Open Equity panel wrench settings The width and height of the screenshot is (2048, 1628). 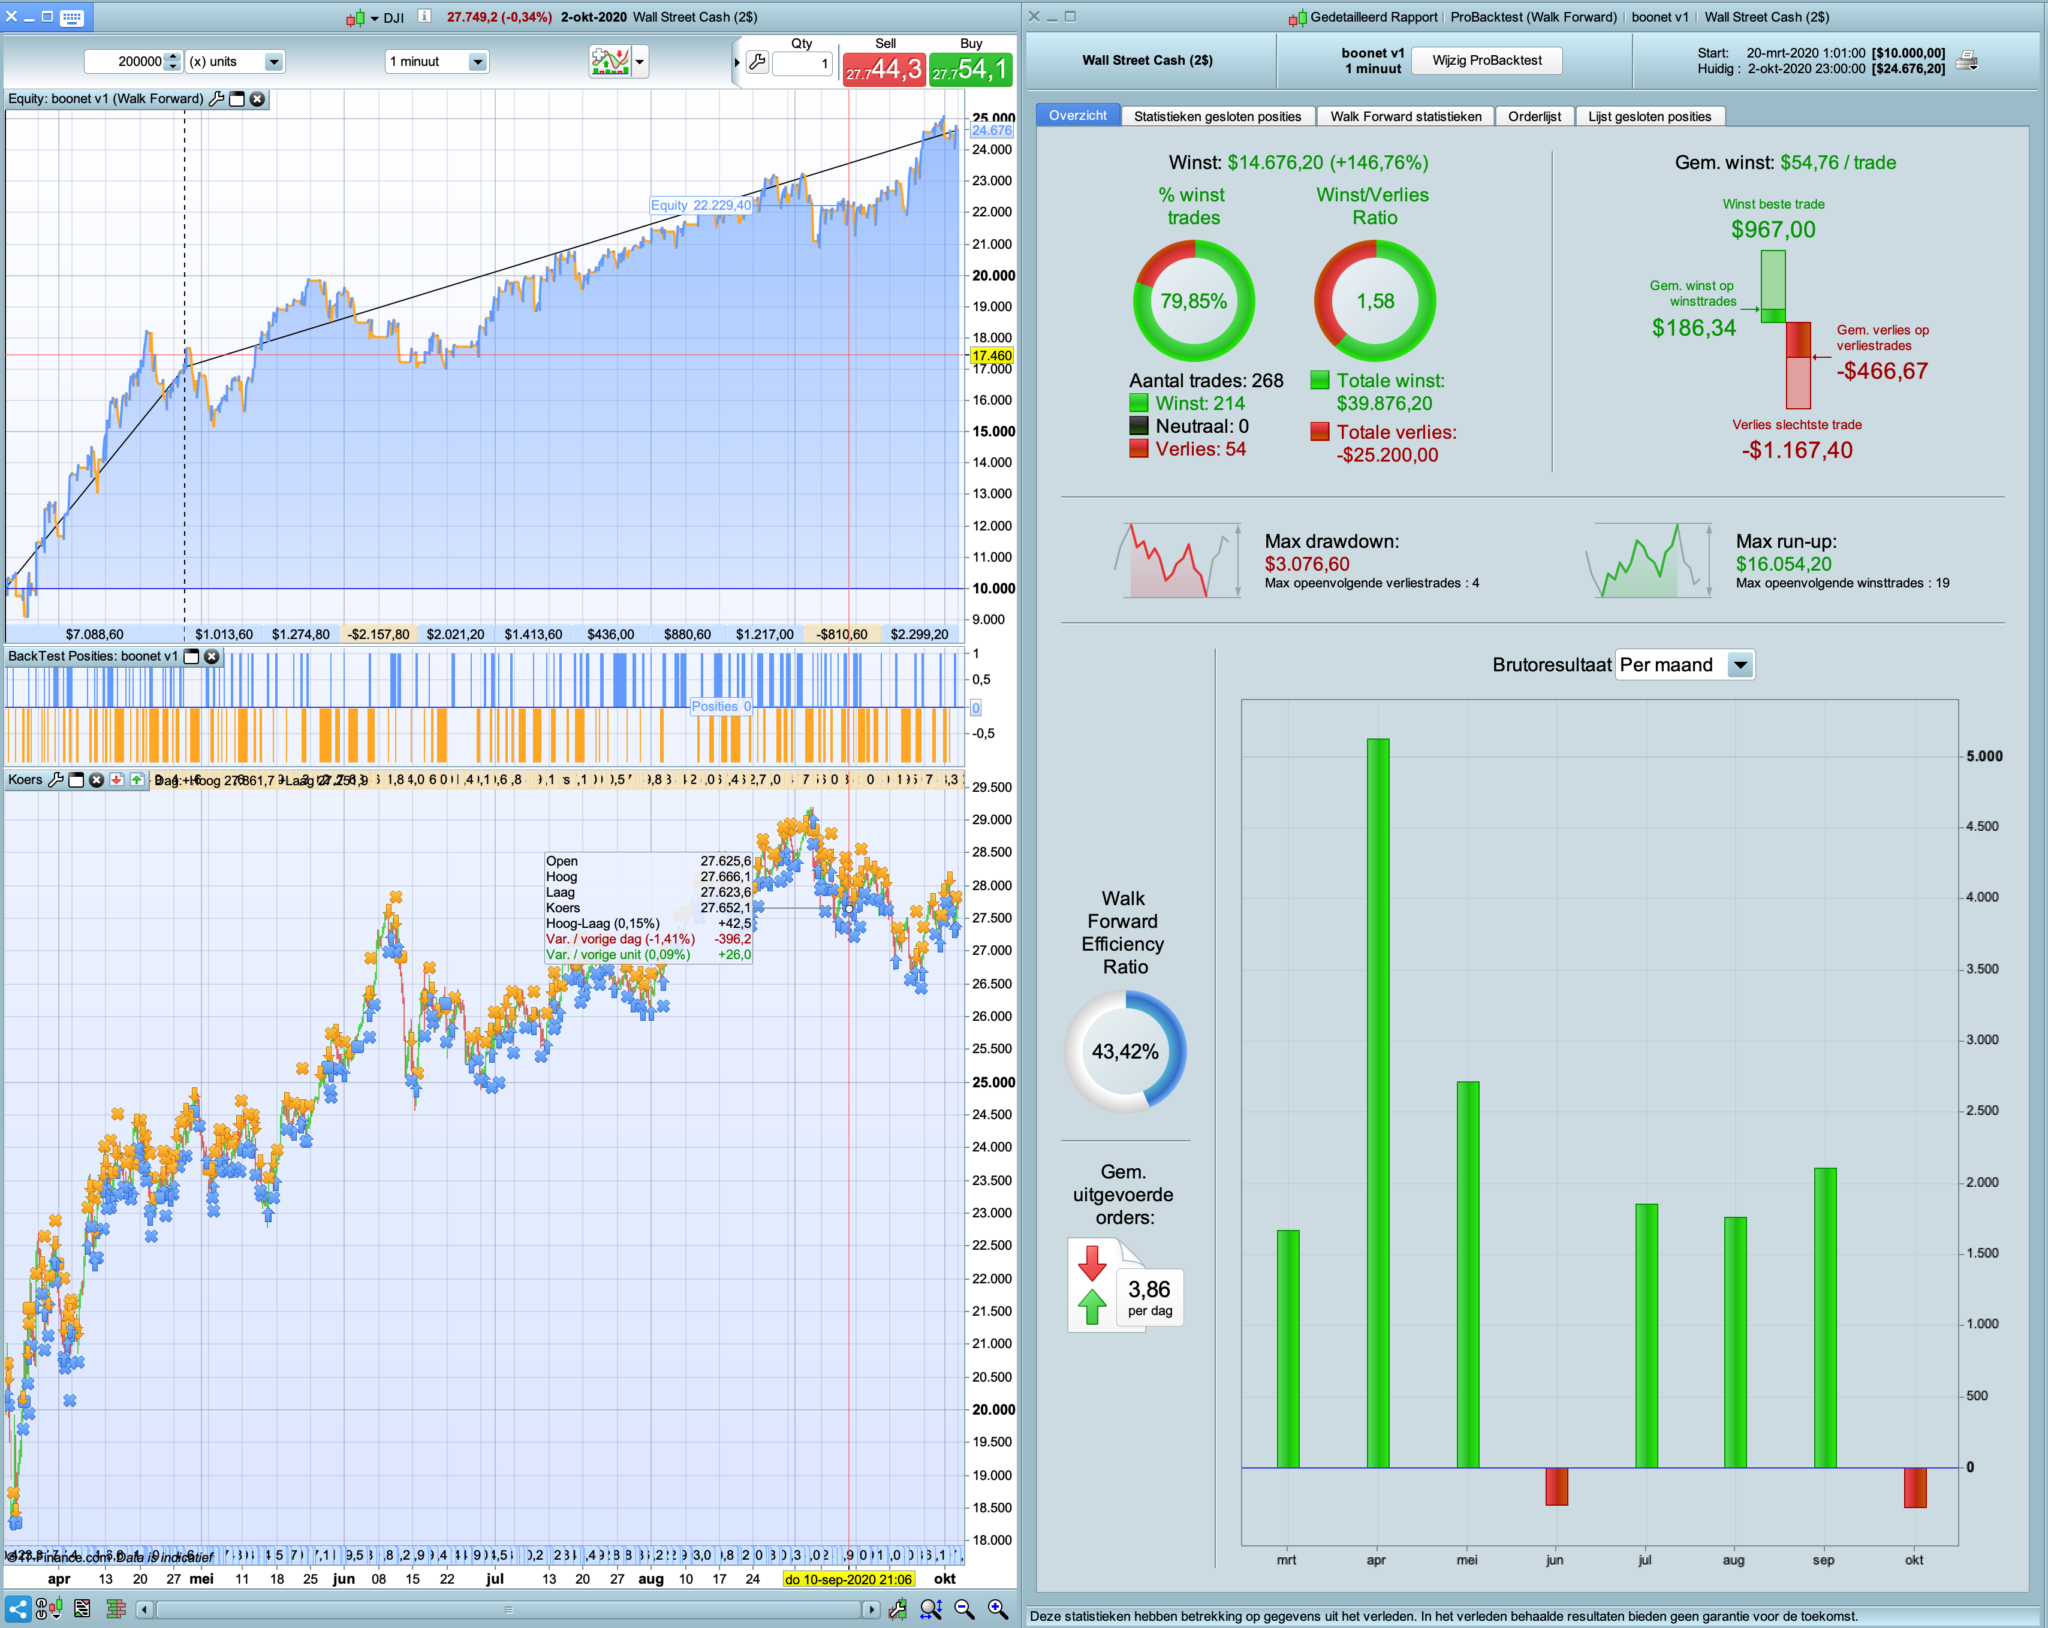(216, 99)
